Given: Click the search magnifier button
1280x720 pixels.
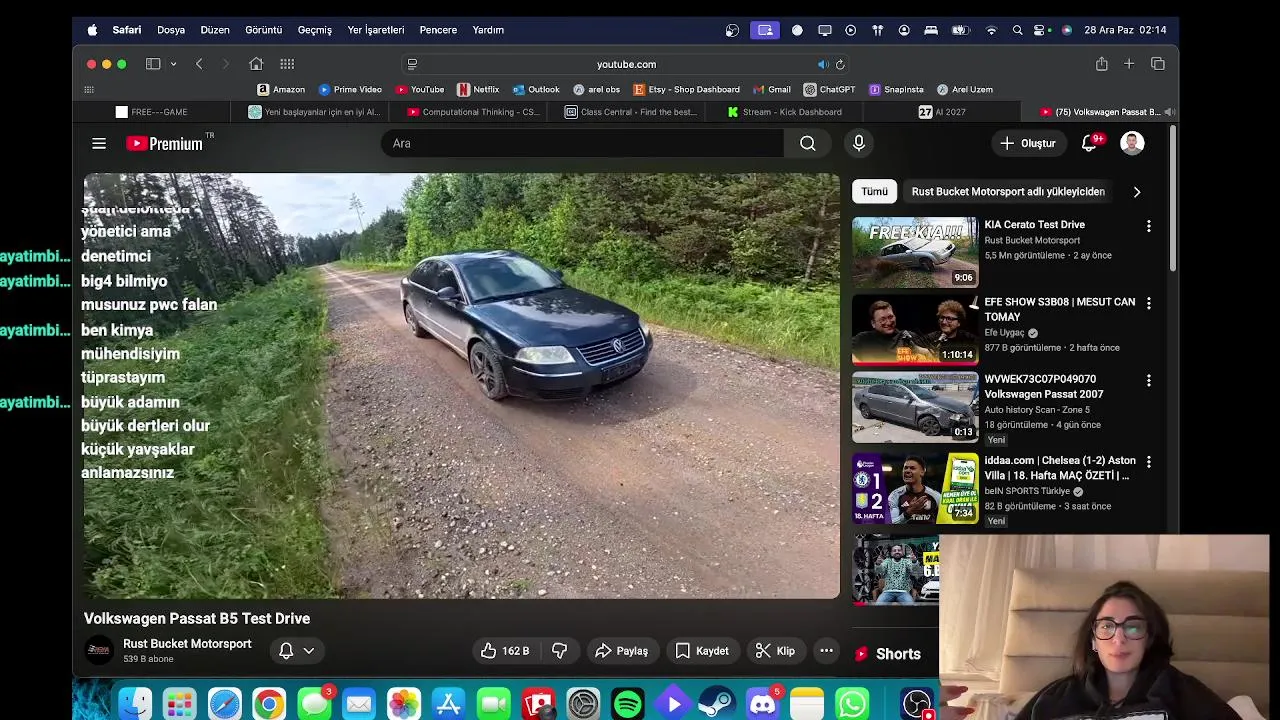Looking at the screenshot, I should pyautogui.click(x=808, y=143).
